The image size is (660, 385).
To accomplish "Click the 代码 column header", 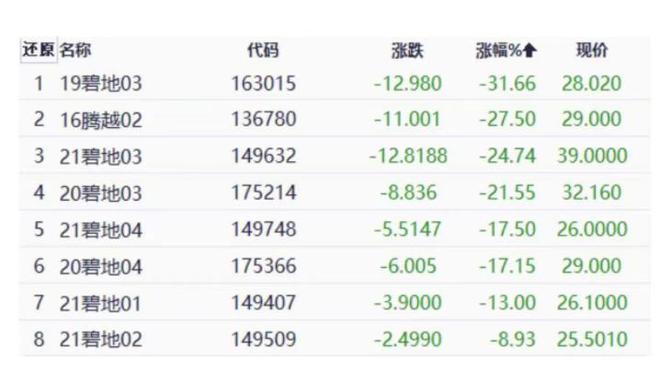I will click(x=263, y=50).
